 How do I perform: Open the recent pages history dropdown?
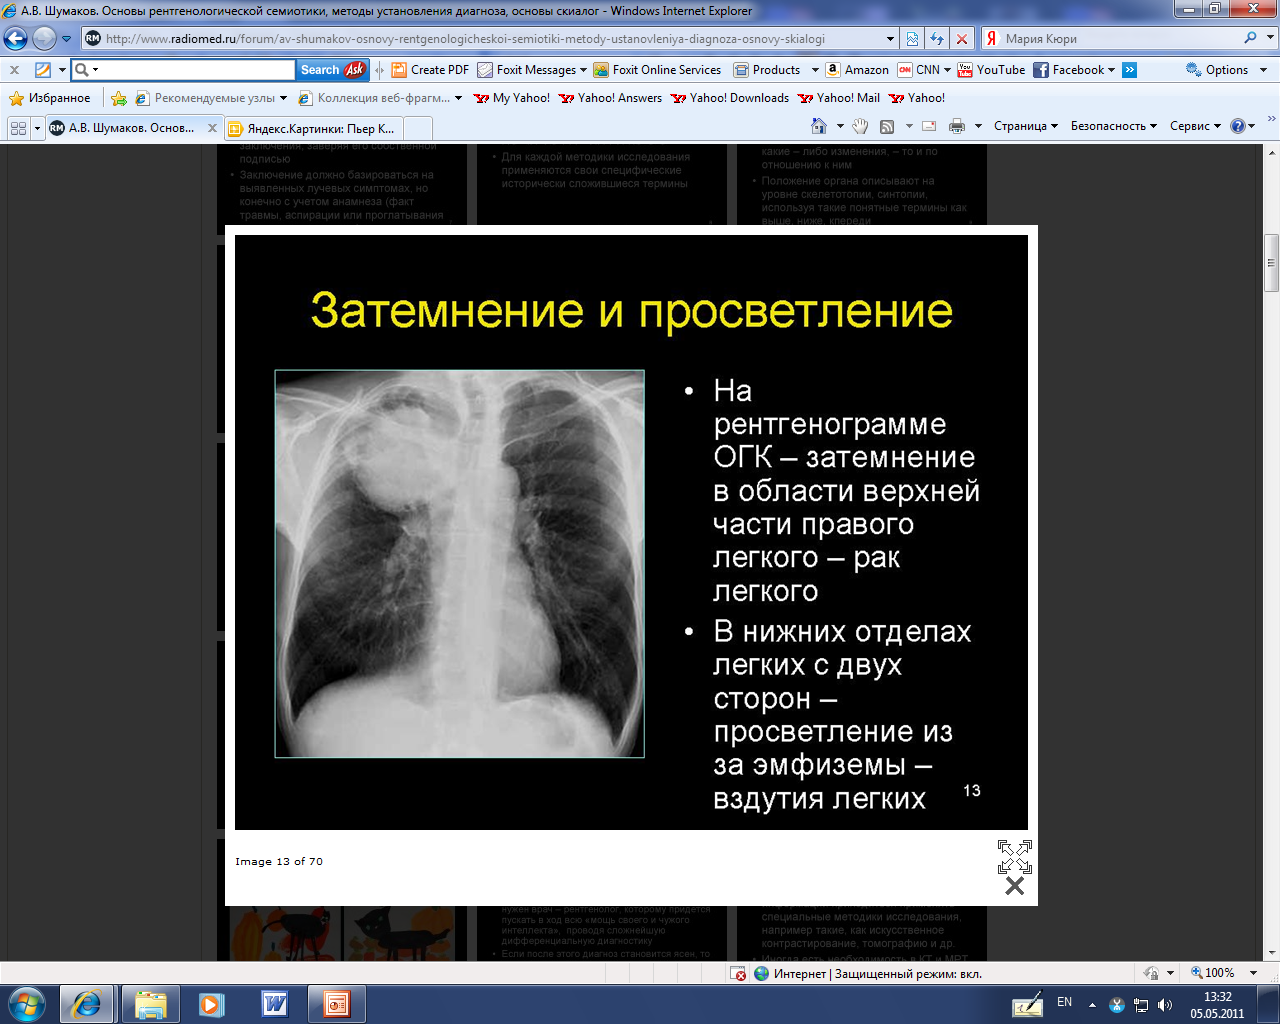66,39
